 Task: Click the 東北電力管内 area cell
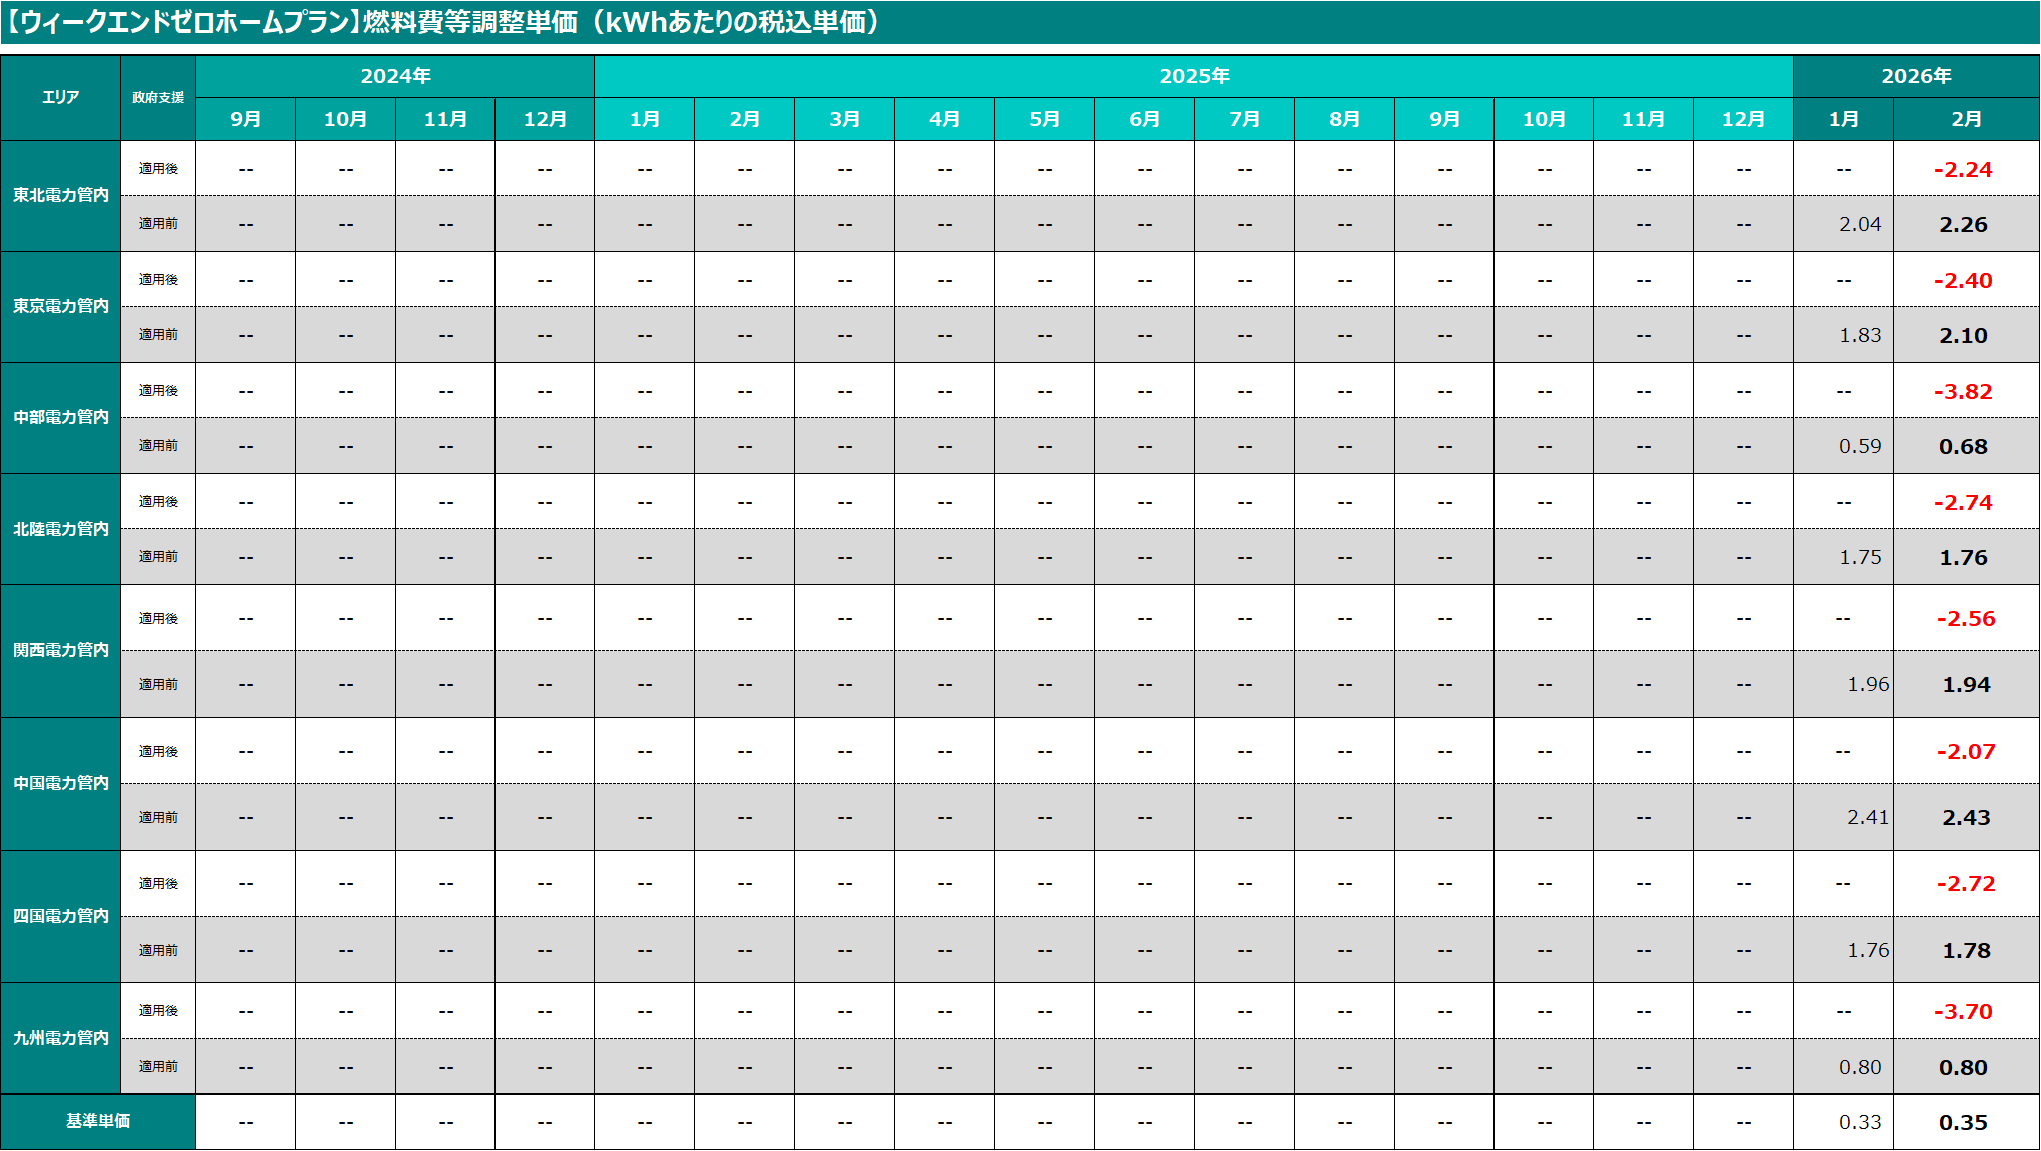[60, 196]
